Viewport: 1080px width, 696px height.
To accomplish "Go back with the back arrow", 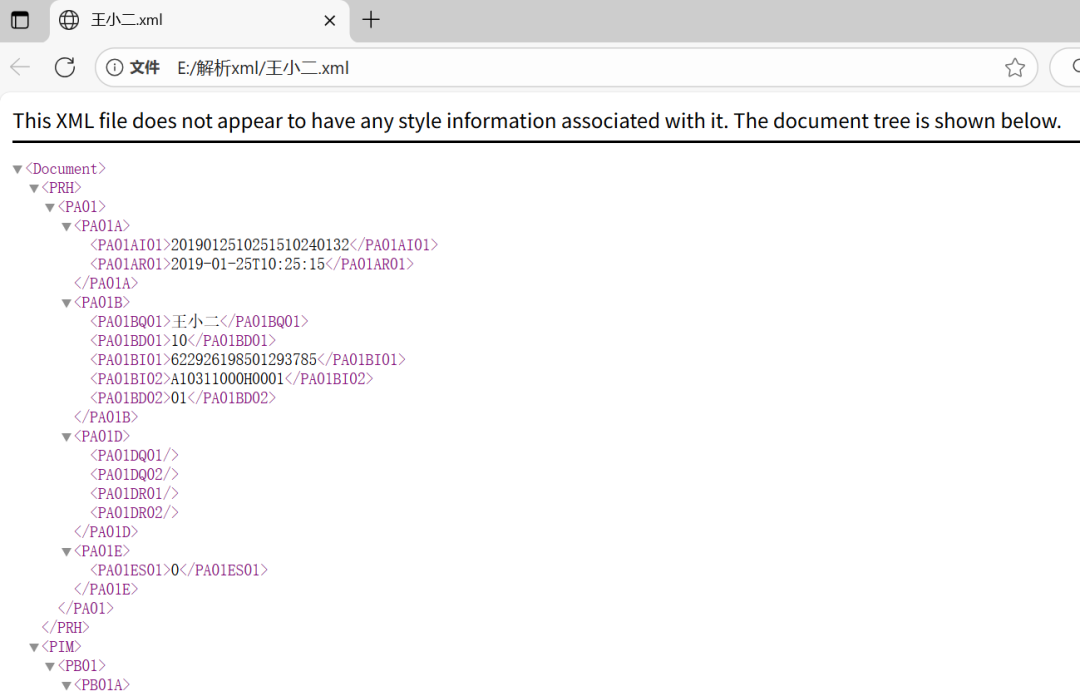I will [20, 67].
